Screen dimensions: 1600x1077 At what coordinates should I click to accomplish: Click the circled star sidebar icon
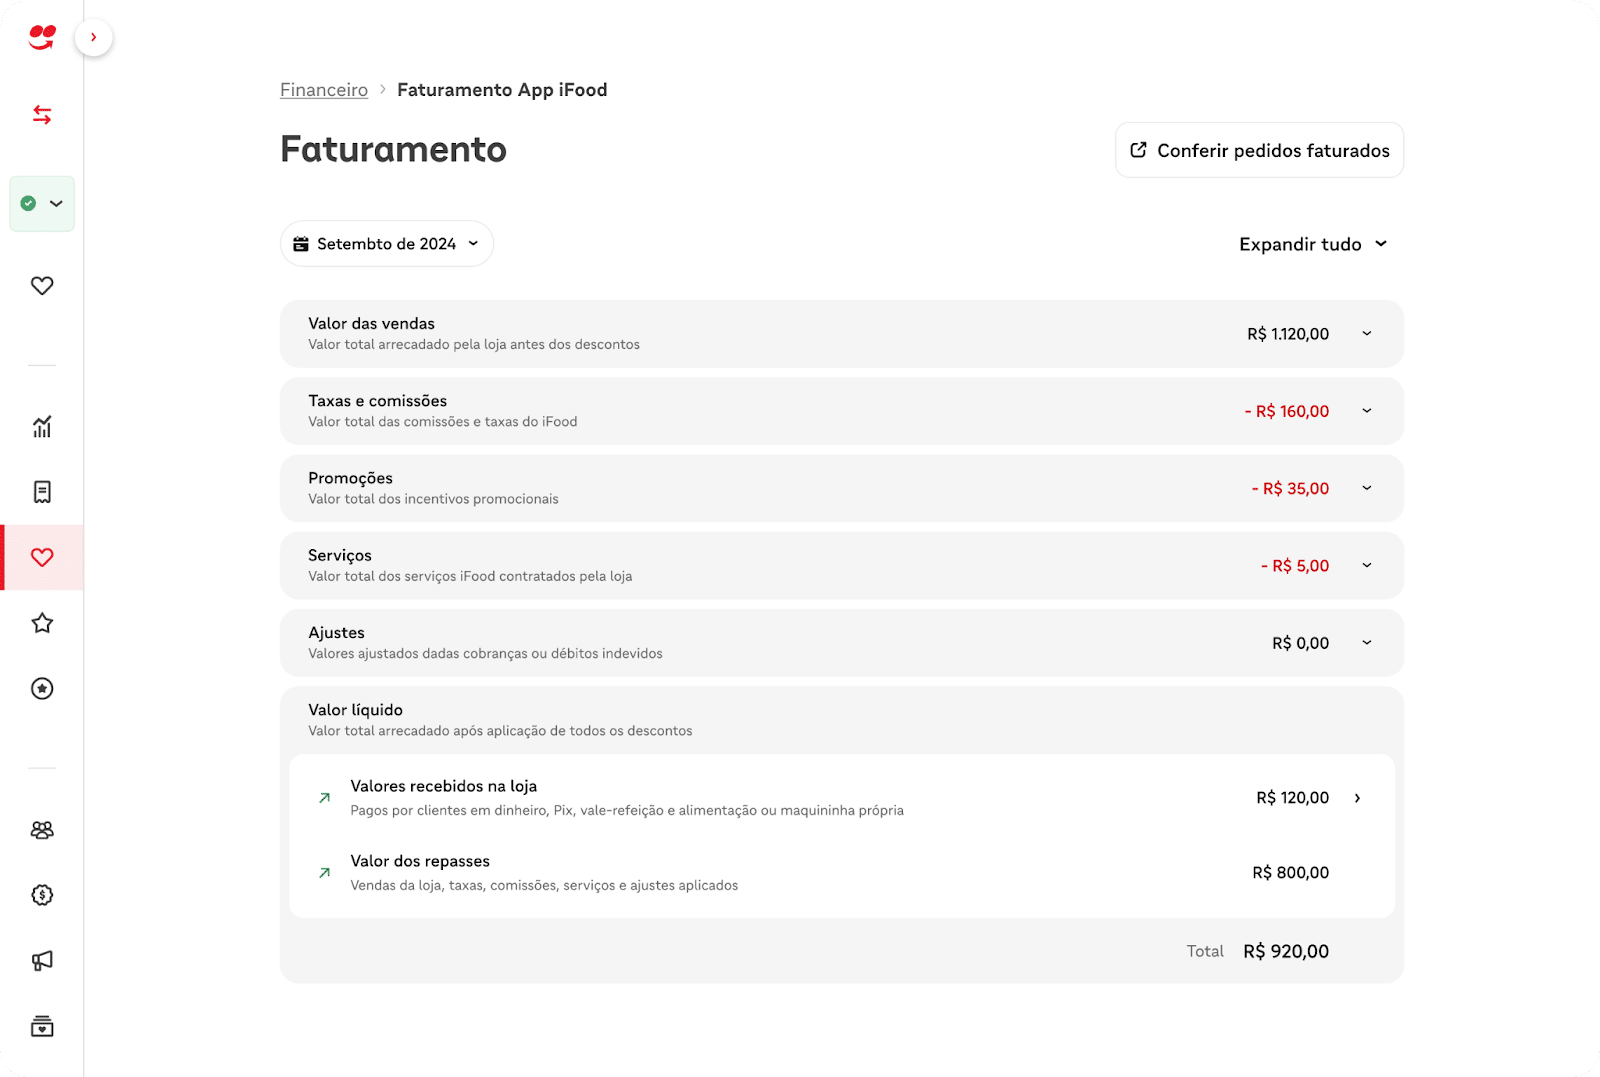point(42,688)
